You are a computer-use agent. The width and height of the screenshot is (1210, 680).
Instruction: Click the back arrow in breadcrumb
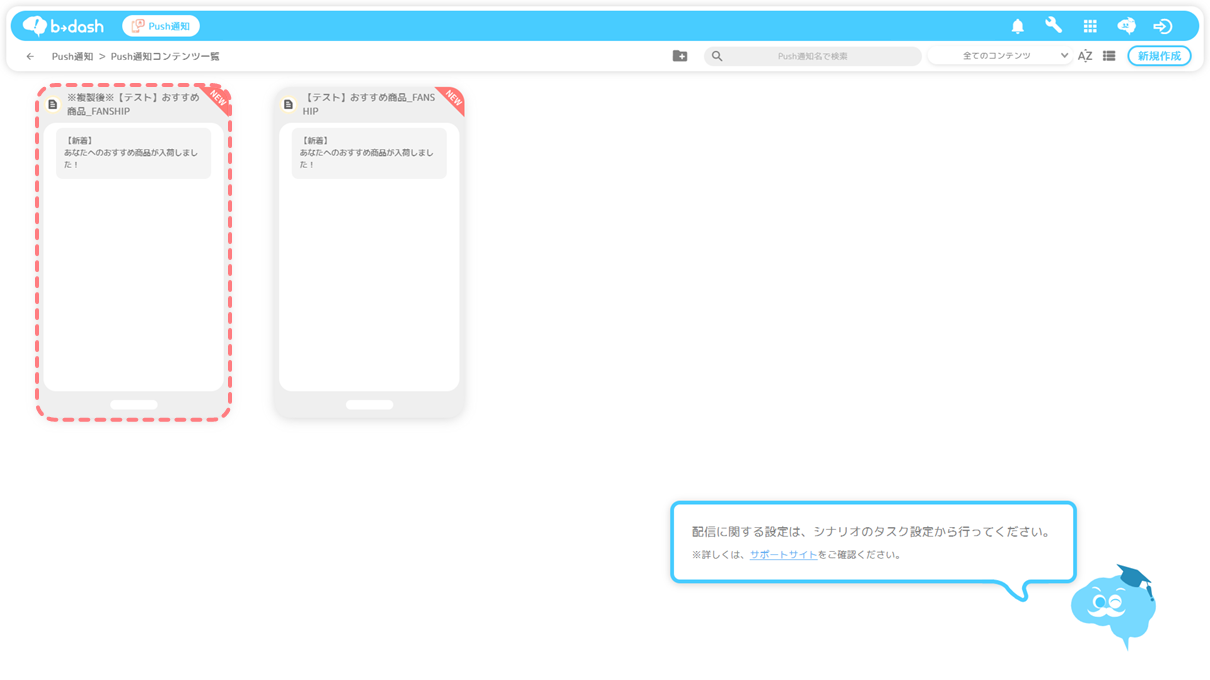tap(30, 57)
